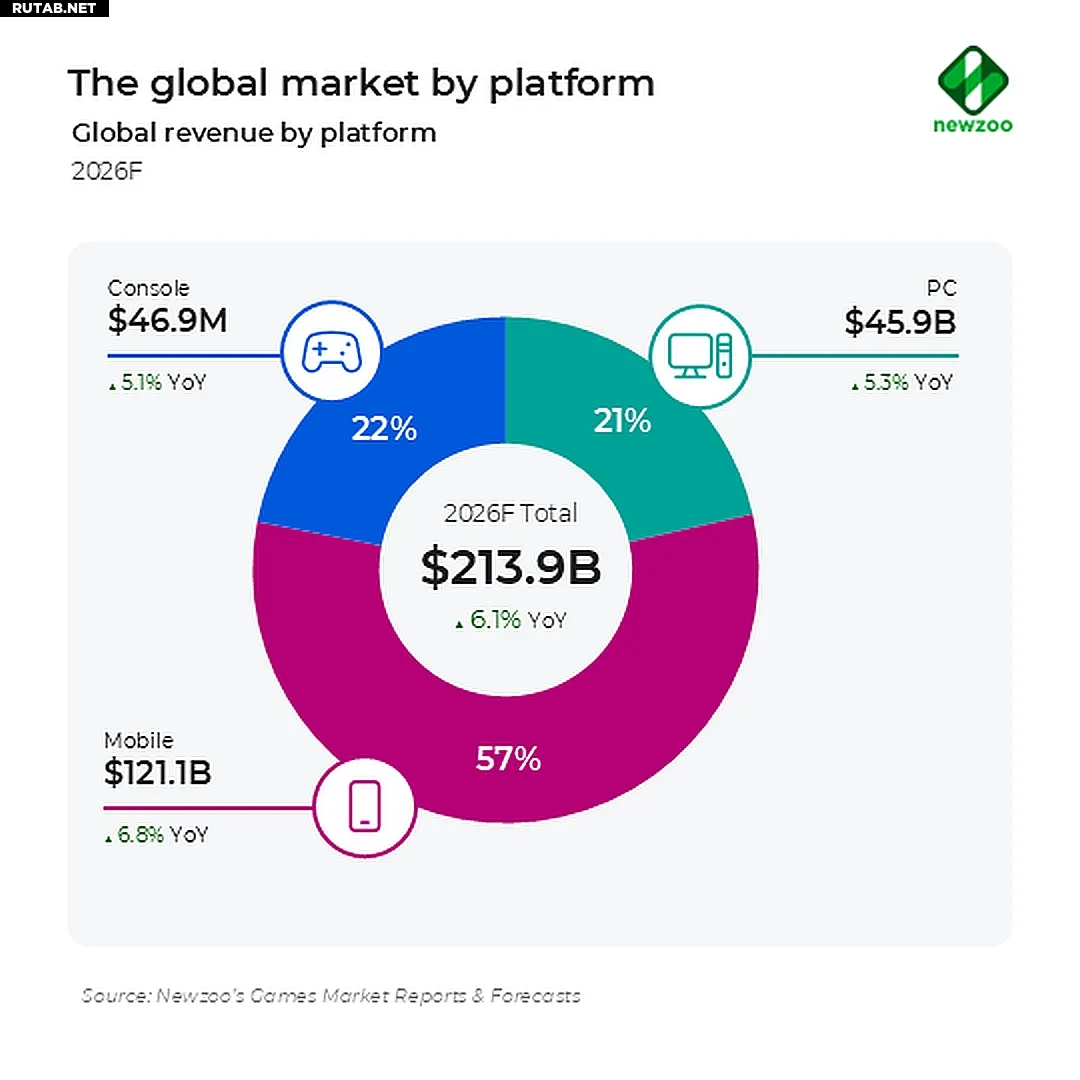
Task: Click the newzoo brand text
Action: pyautogui.click(x=973, y=125)
